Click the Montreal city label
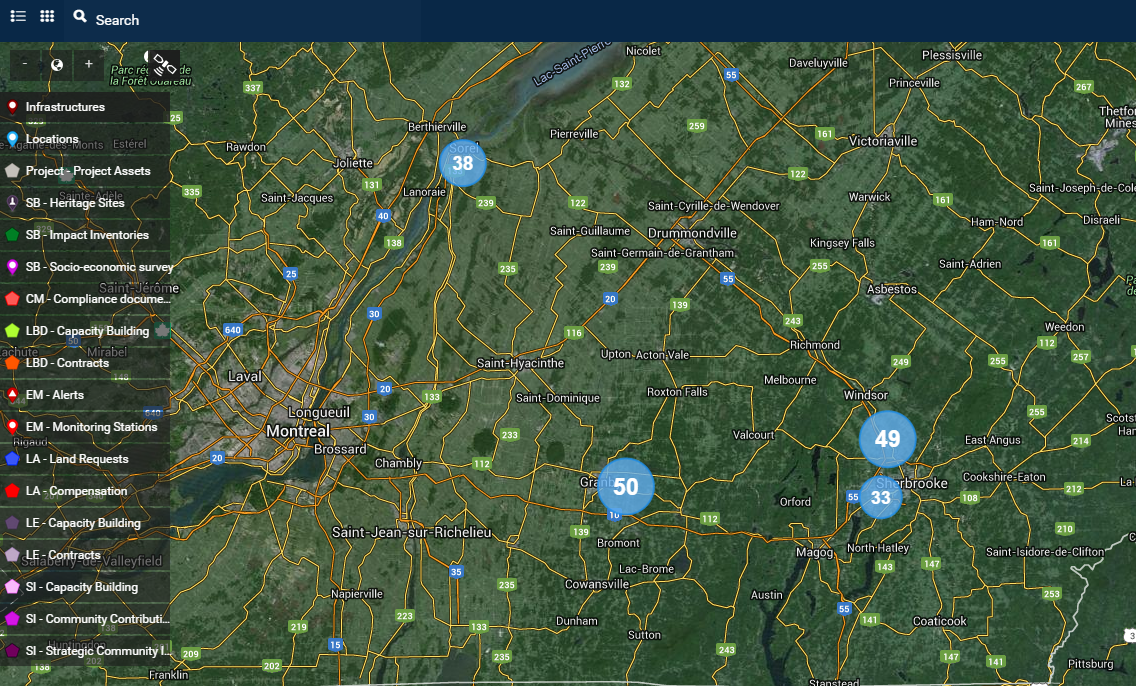 (x=298, y=431)
